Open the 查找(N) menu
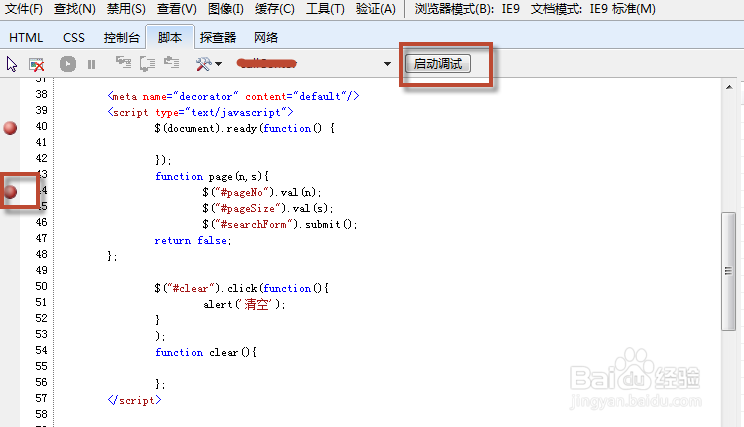The height and width of the screenshot is (427, 744). click(74, 9)
